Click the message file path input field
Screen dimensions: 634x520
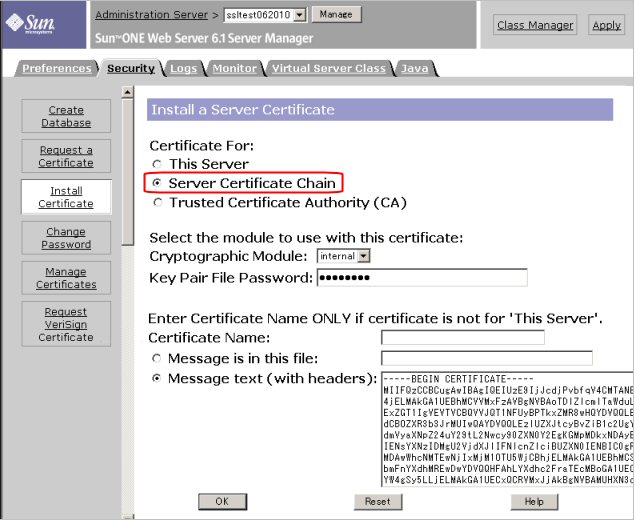pos(487,358)
